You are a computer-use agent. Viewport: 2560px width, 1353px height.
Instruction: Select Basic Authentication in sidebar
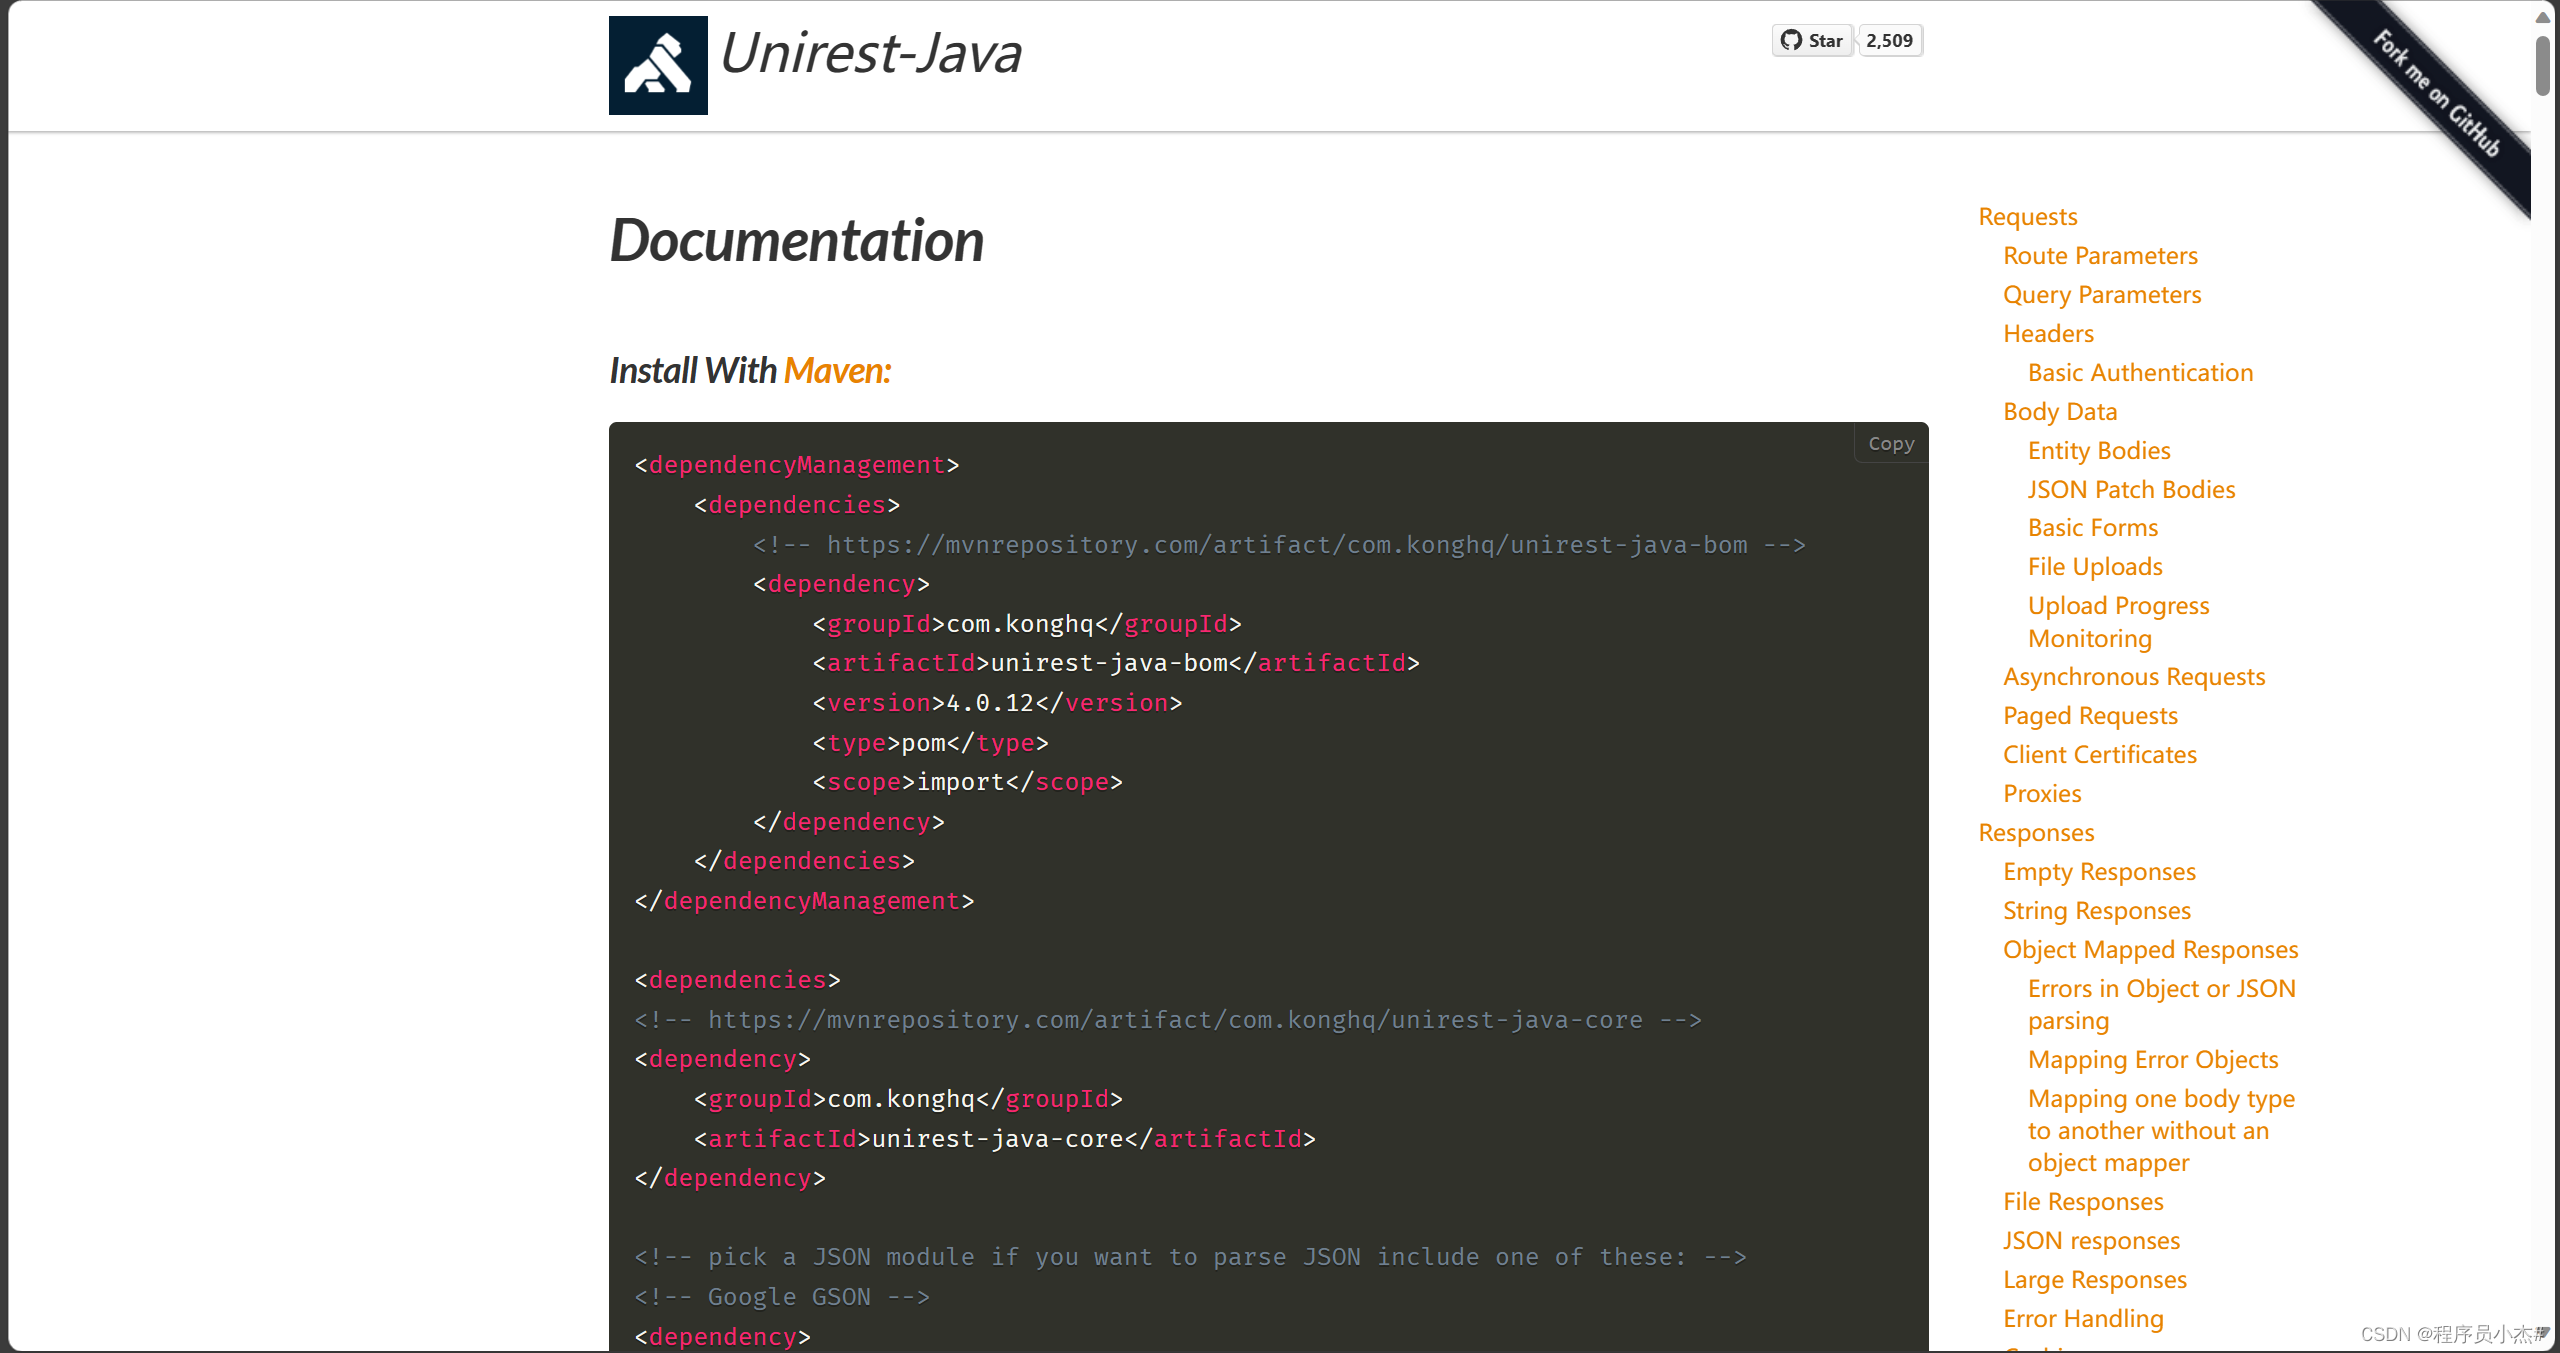pos(2140,373)
